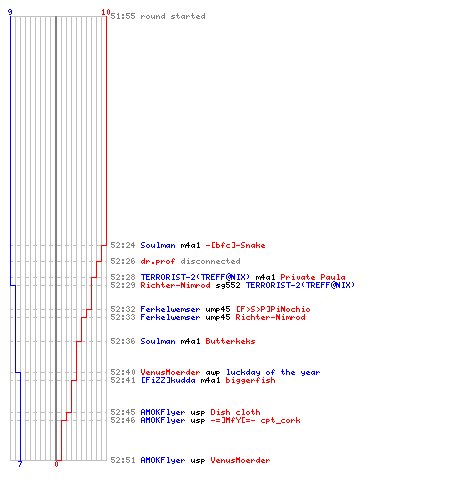Click victim -=]MfY[=- cpt_cork
Screen dimensions: 450x500
pyautogui.click(x=255, y=420)
